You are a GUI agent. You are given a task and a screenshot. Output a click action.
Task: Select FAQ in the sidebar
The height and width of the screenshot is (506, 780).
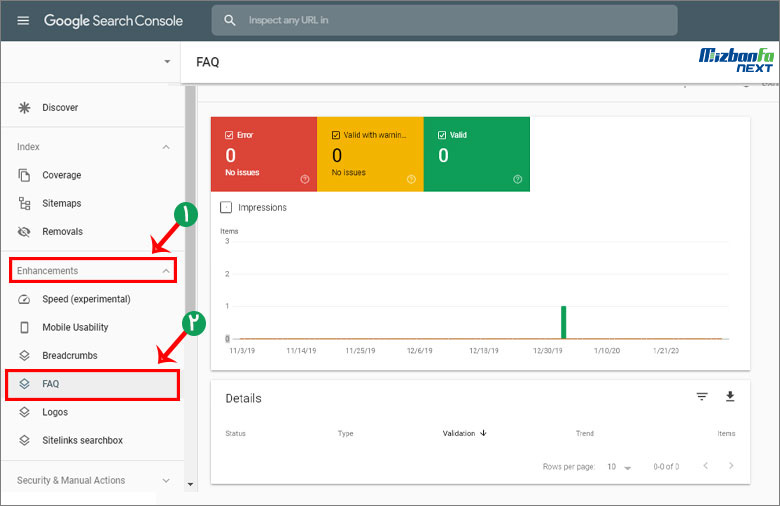pyautogui.click(x=92, y=384)
